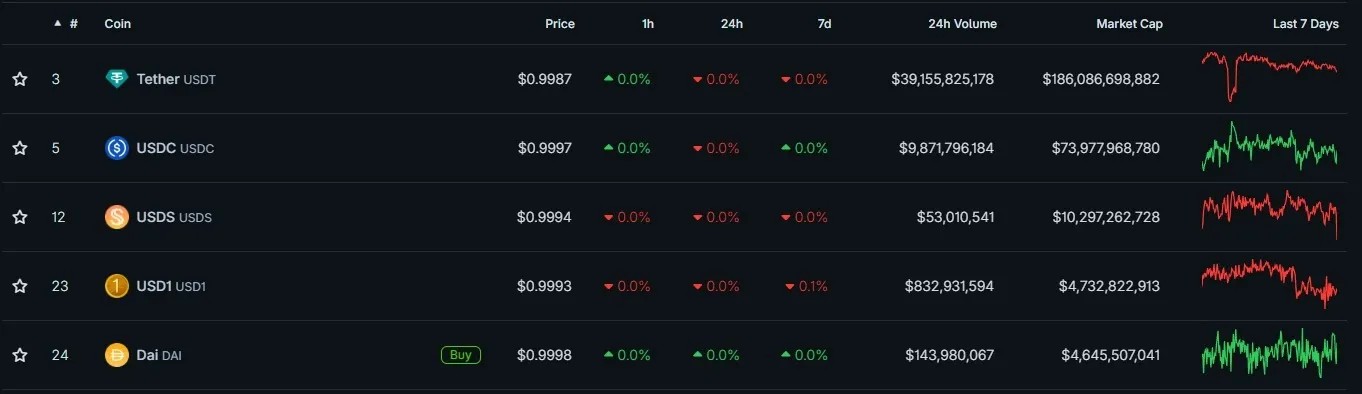Image resolution: width=1362 pixels, height=394 pixels.
Task: Click the green Buy button for Dai
Action: (x=461, y=355)
